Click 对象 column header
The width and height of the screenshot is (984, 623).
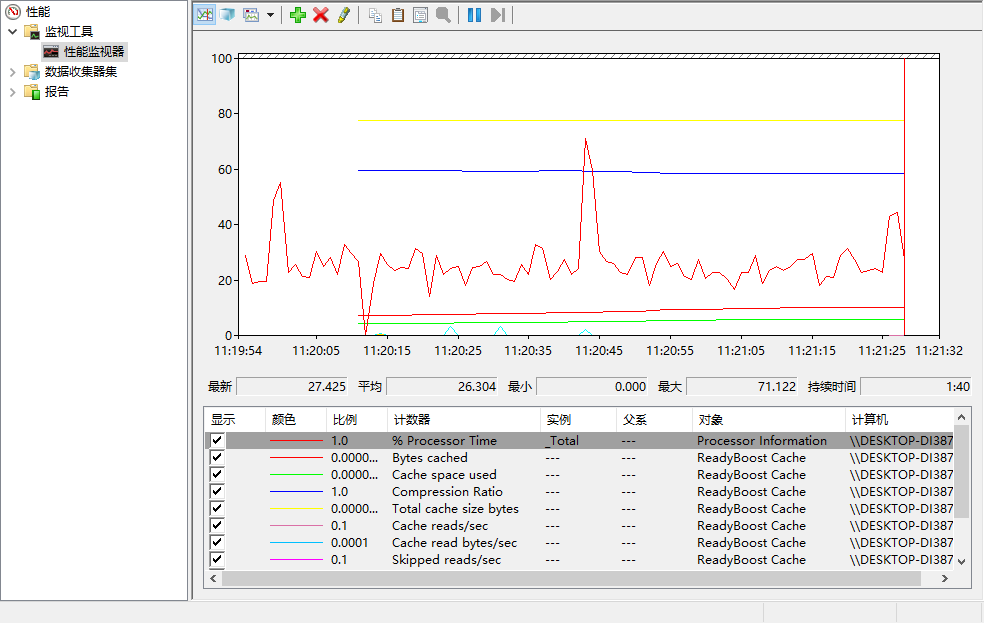pos(769,419)
